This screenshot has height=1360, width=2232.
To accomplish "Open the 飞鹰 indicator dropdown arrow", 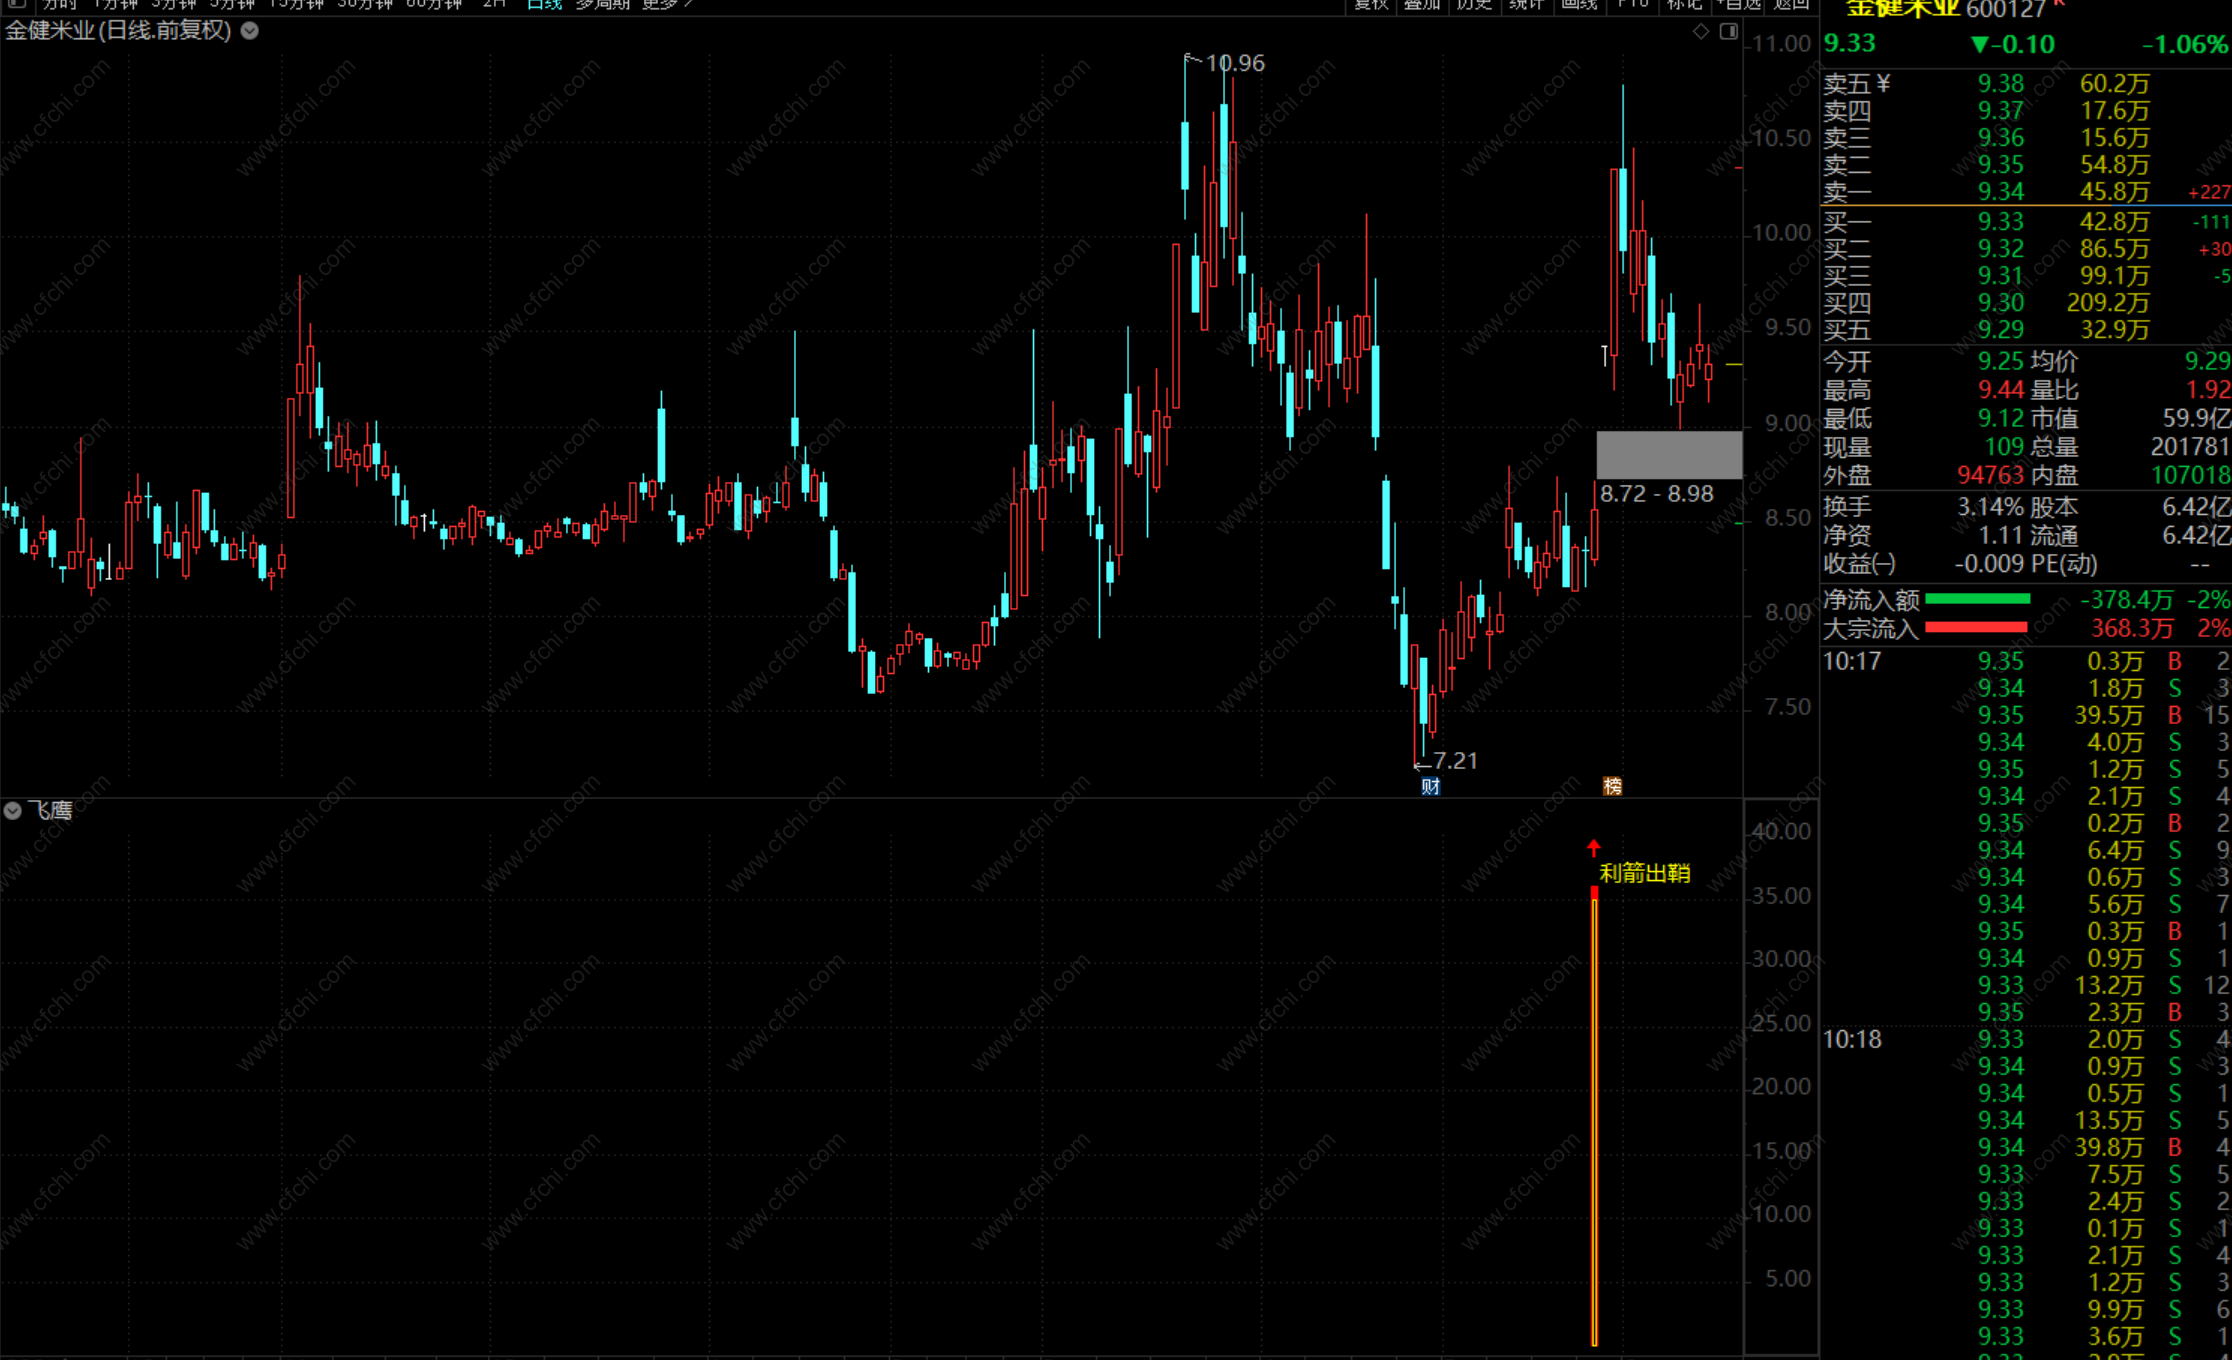I will tap(13, 811).
